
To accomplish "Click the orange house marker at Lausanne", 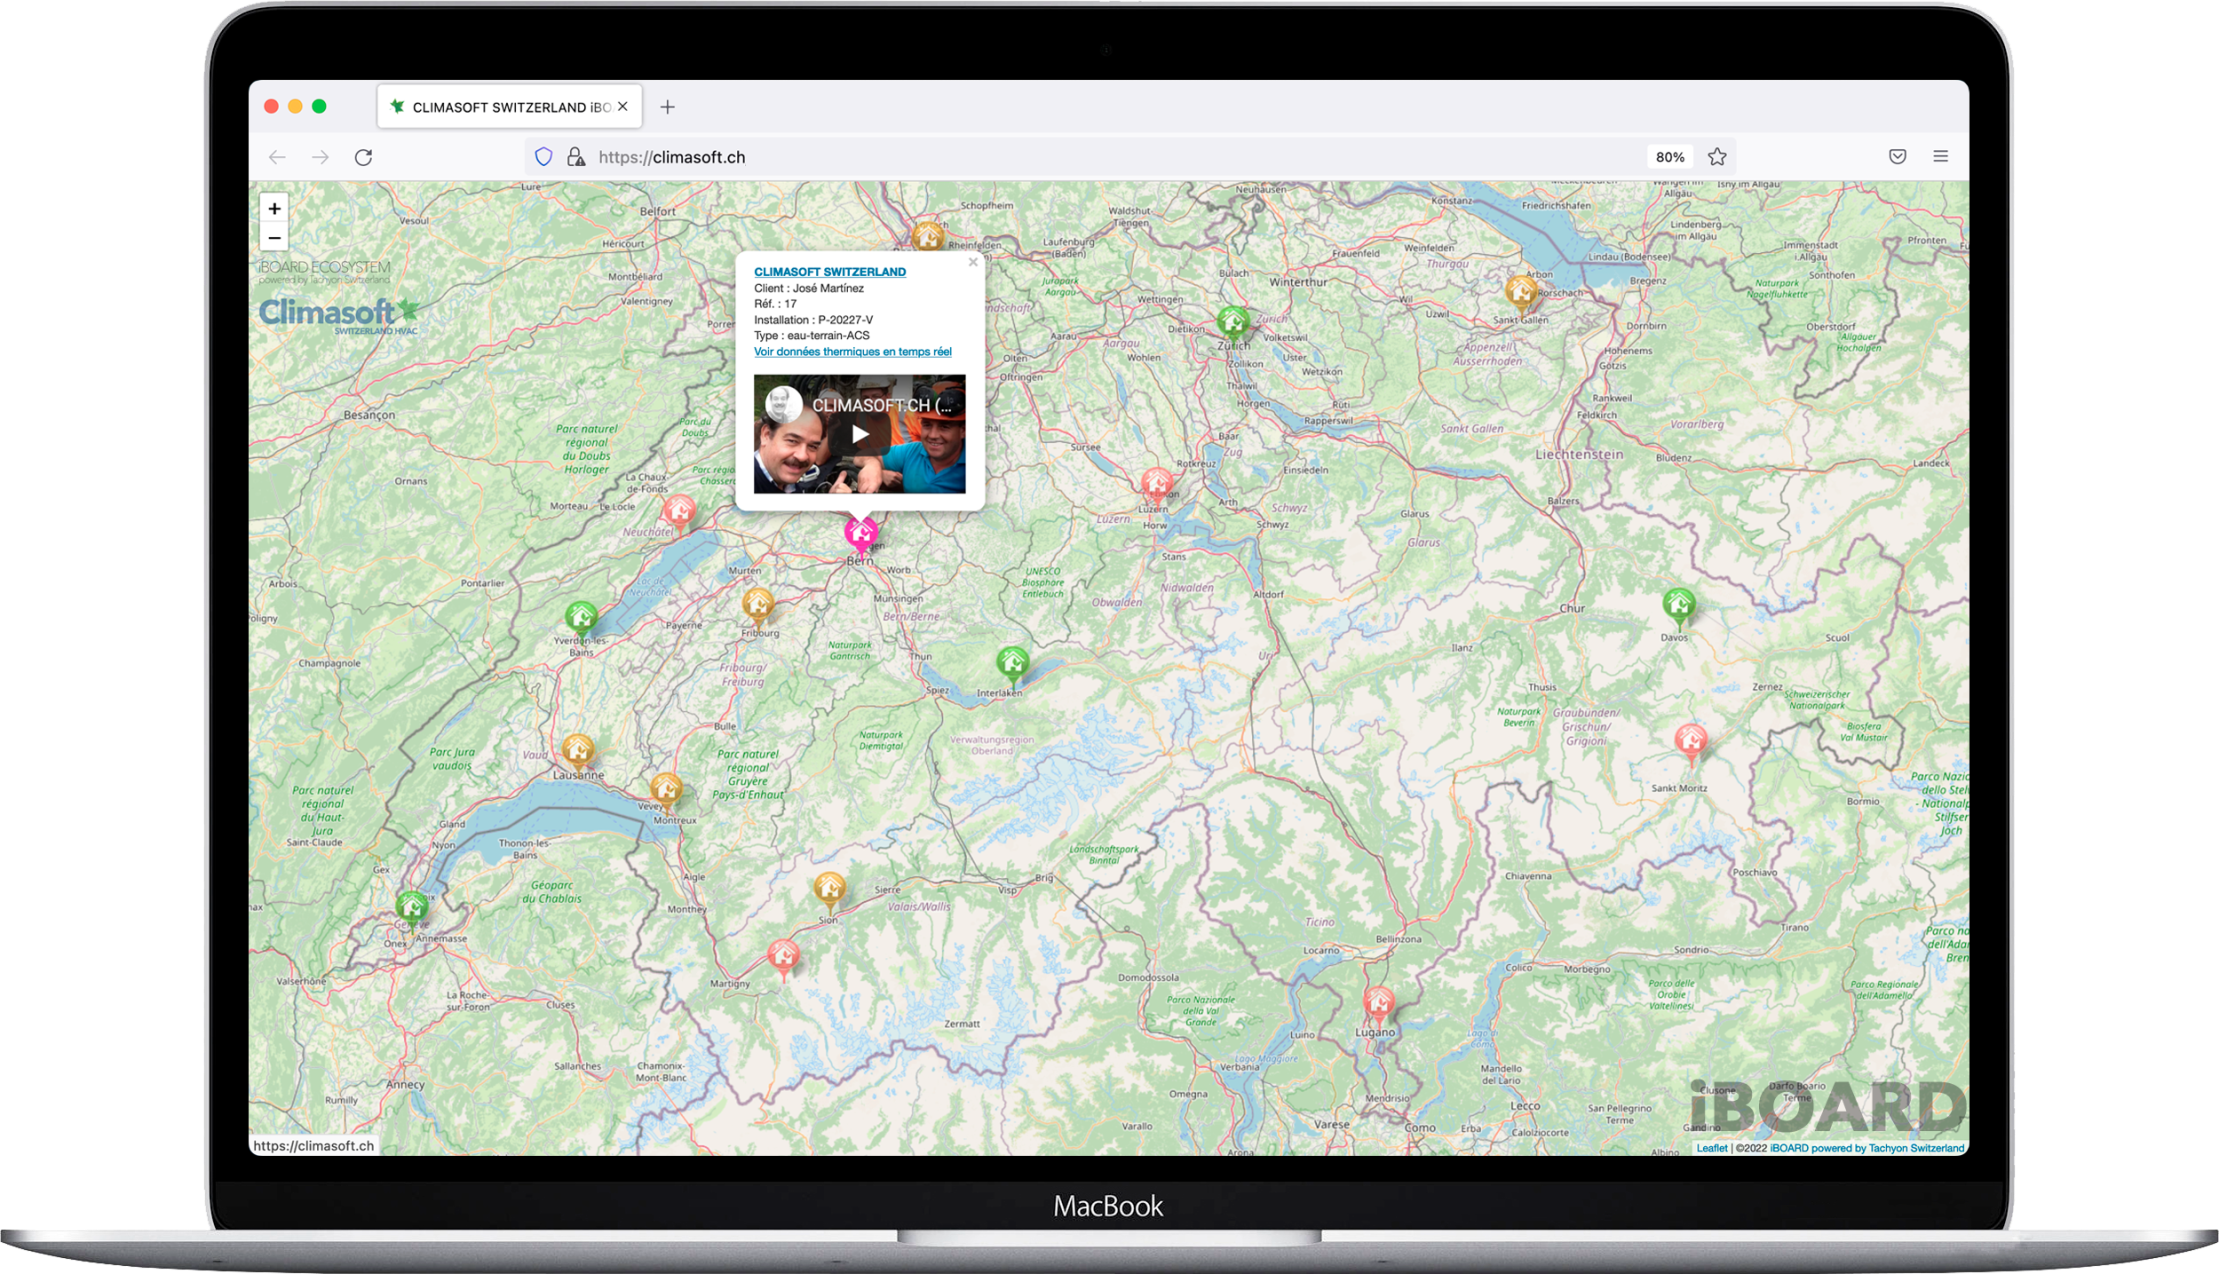I will coord(577,750).
